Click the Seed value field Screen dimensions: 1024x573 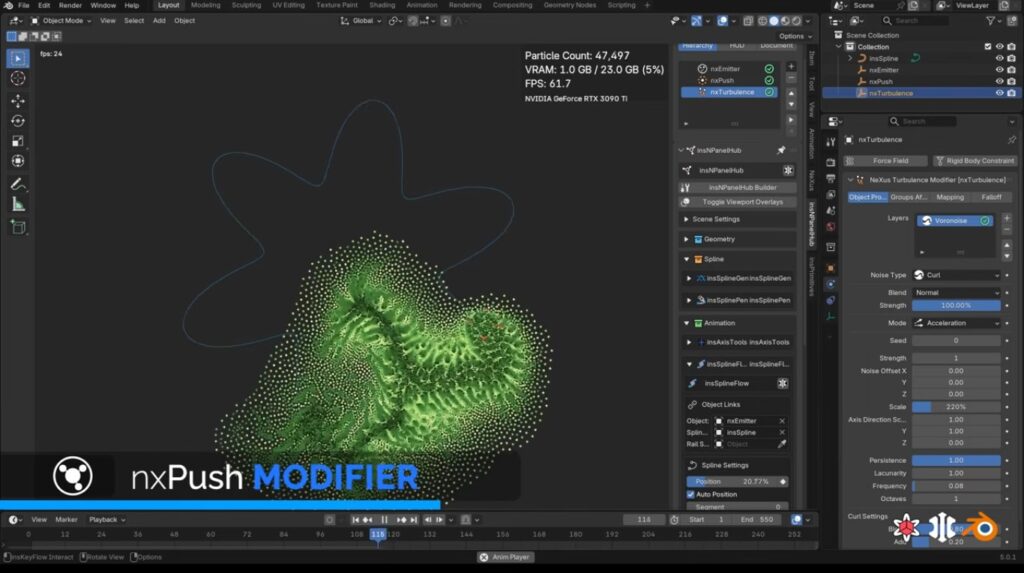(x=956, y=341)
